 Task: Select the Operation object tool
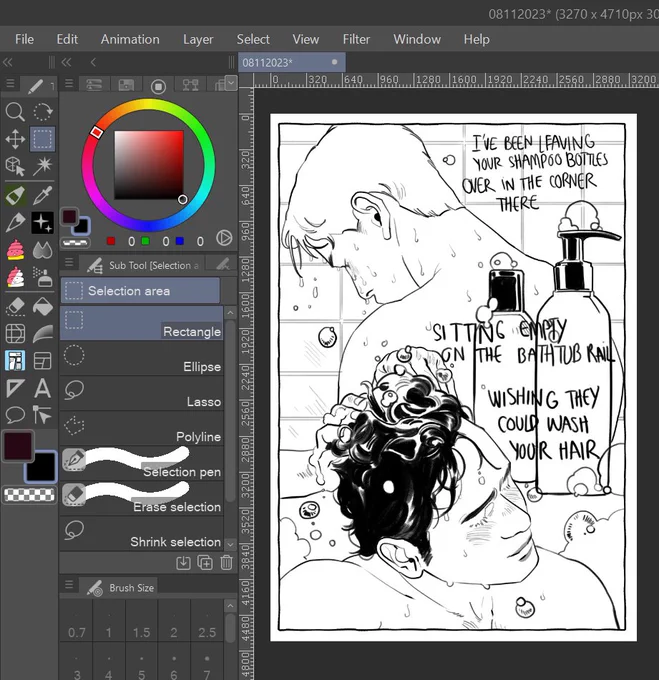click(x=15, y=166)
